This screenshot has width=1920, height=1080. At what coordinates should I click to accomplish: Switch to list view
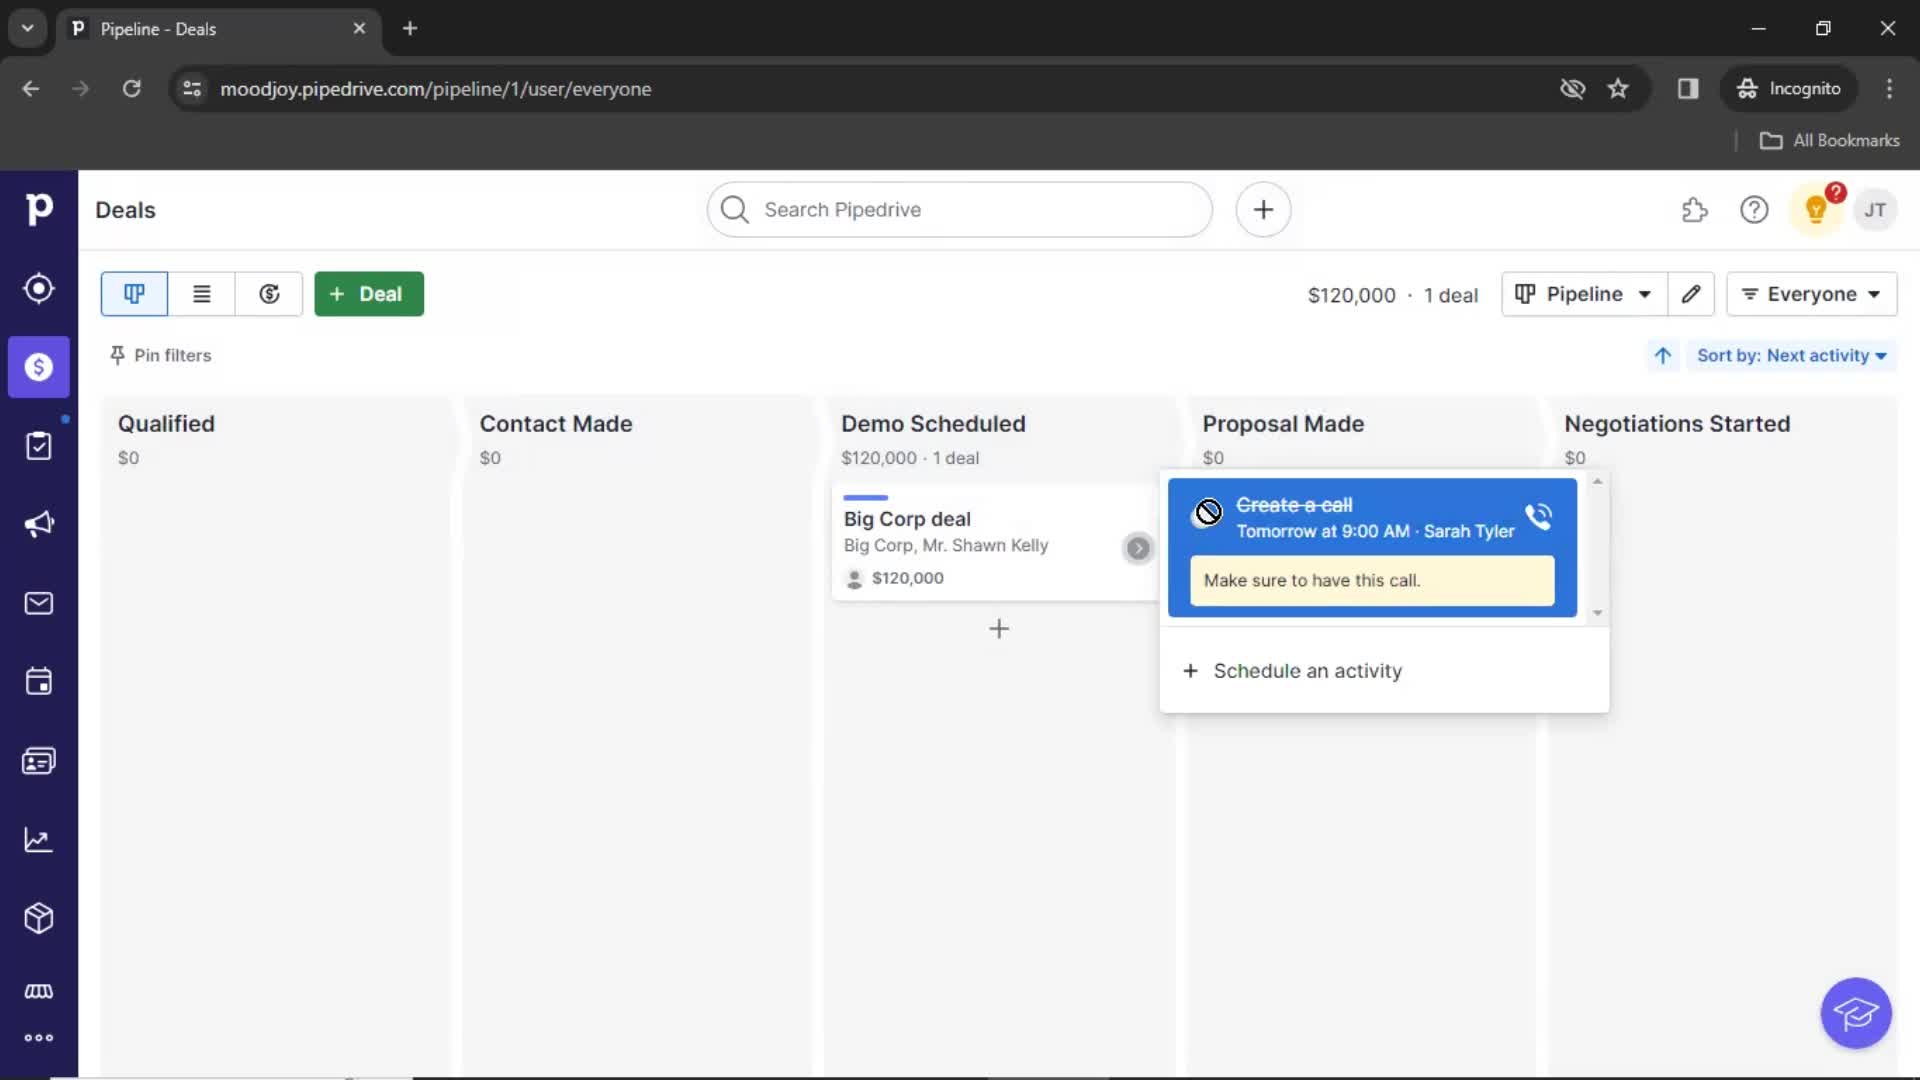202,294
